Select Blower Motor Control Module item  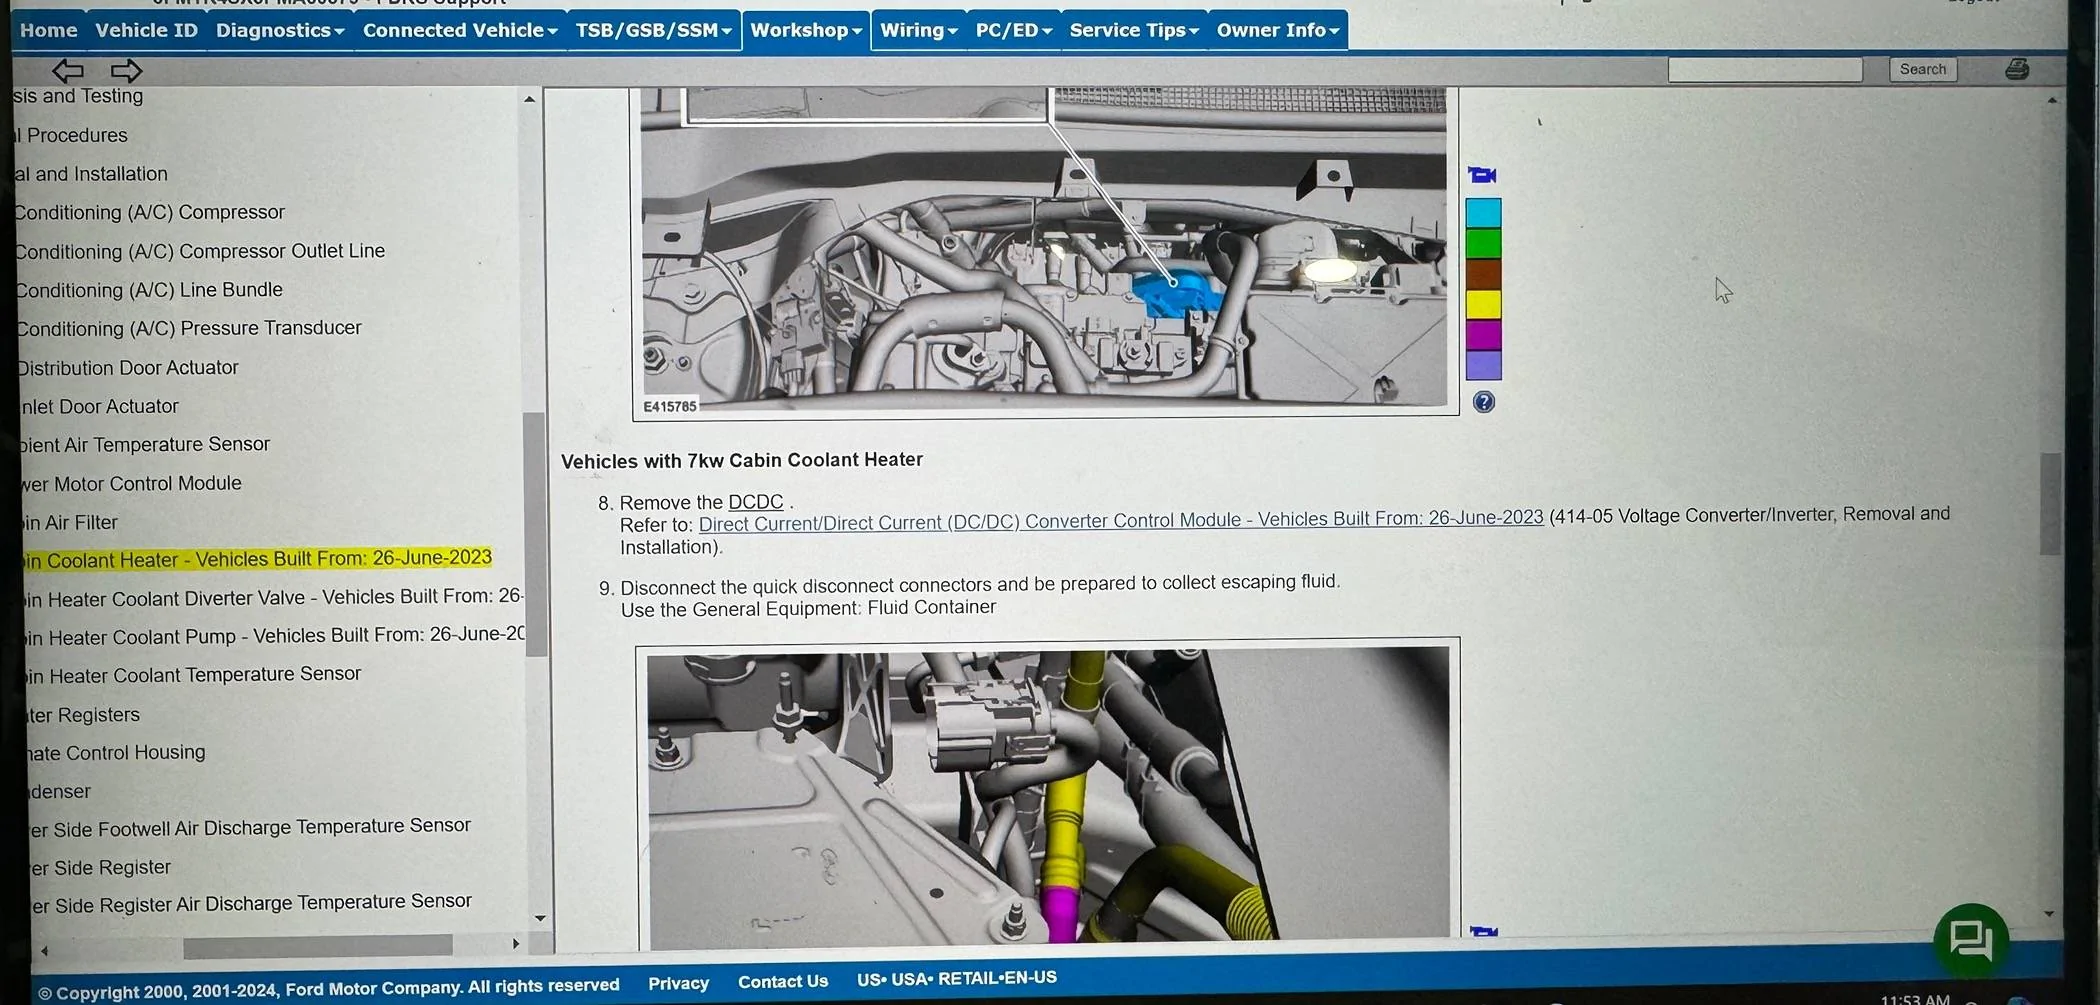(x=131, y=484)
